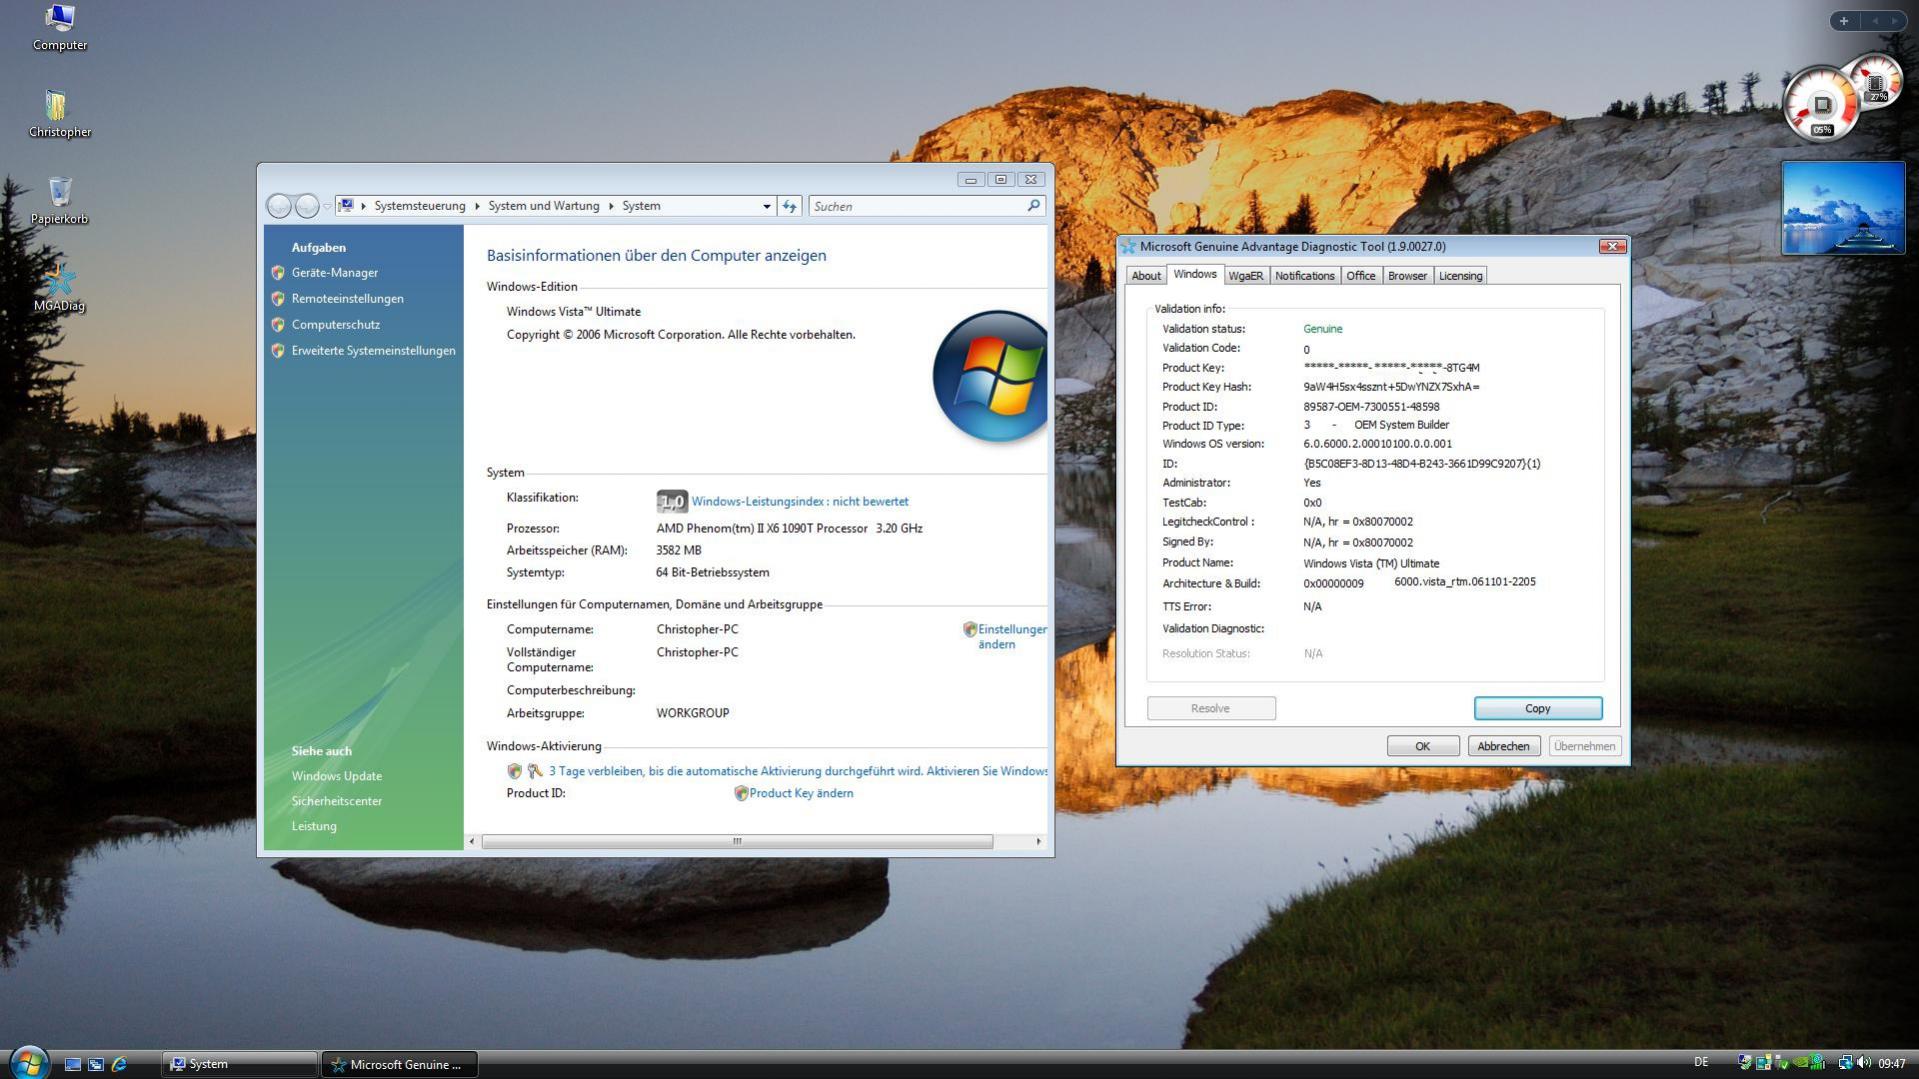Add a gadget with the sidebar plus
1919x1079 pixels.
coord(1844,21)
